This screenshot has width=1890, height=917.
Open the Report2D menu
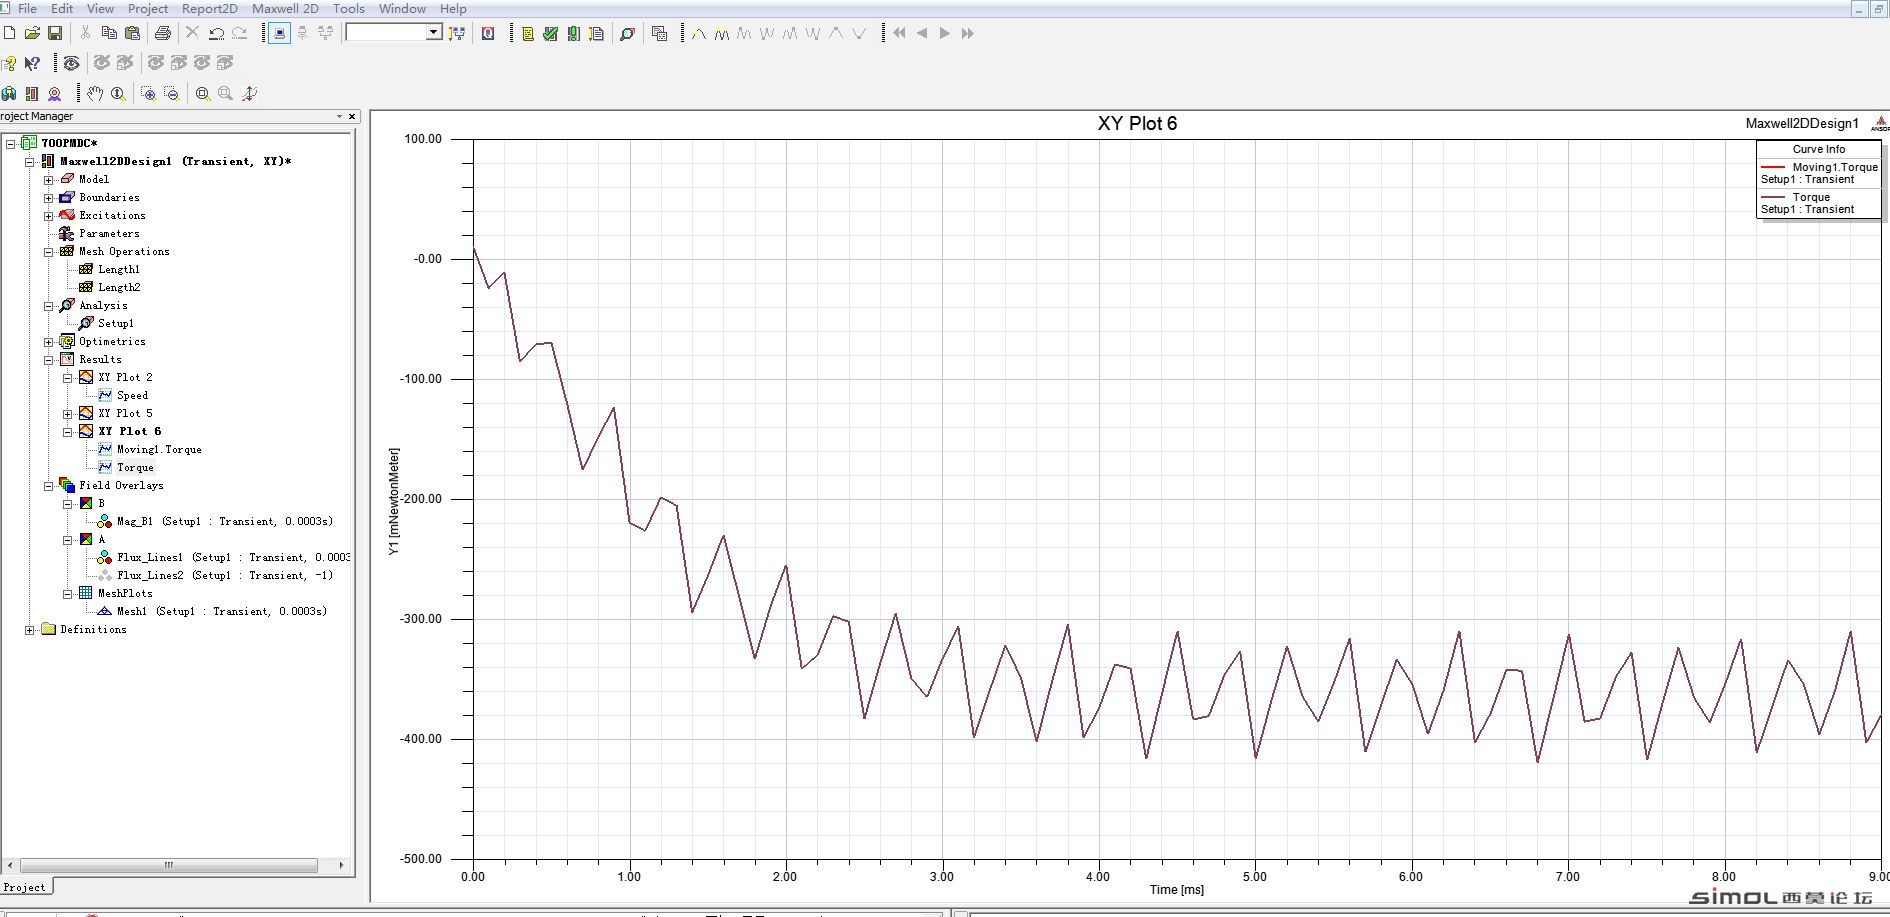210,8
